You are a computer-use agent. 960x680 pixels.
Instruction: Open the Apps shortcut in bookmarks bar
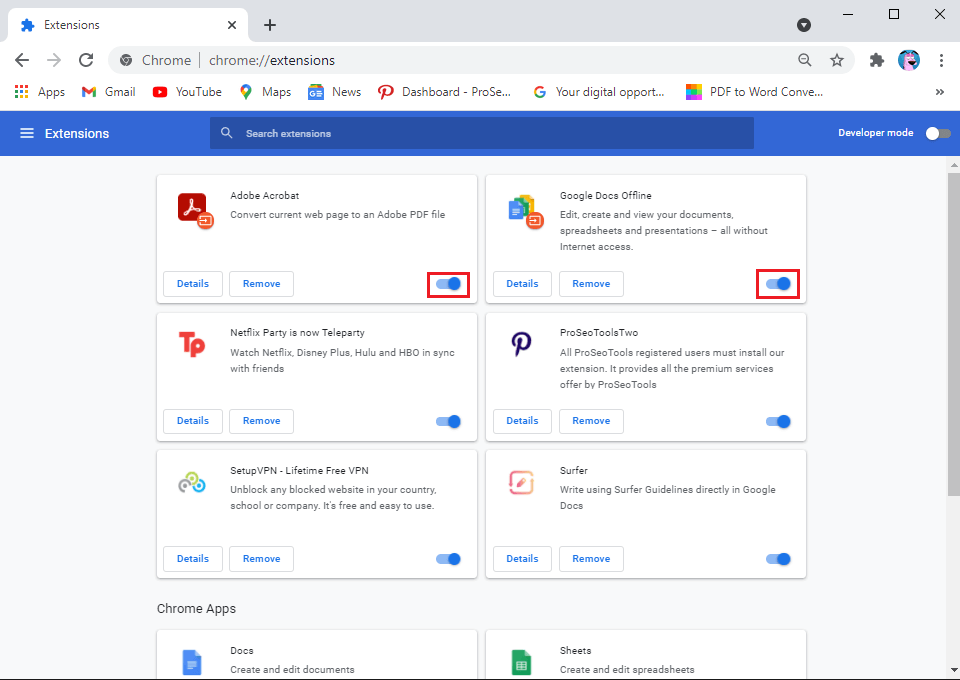coord(40,92)
